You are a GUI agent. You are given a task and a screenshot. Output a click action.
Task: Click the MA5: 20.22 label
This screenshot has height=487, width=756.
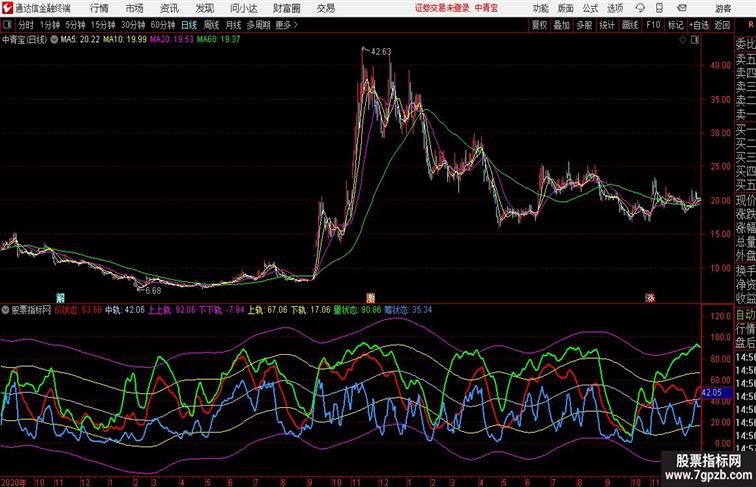click(x=81, y=40)
